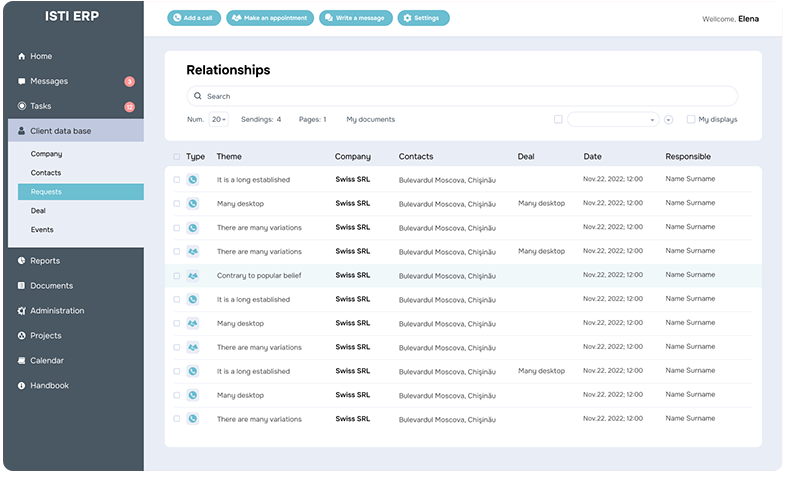This screenshot has height=477, width=785.
Task: Open Reports from the sidebar menu
Action: pyautogui.click(x=45, y=261)
